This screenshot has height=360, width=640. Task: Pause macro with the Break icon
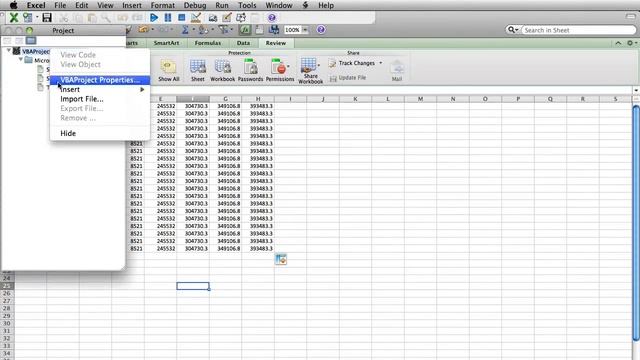[x=168, y=18]
